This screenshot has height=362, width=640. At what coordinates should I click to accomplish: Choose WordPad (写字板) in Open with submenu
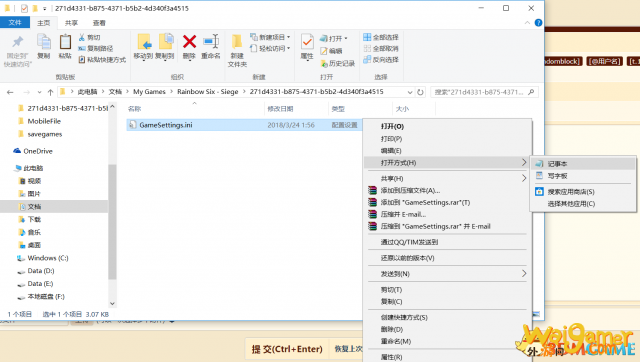[x=583, y=176]
